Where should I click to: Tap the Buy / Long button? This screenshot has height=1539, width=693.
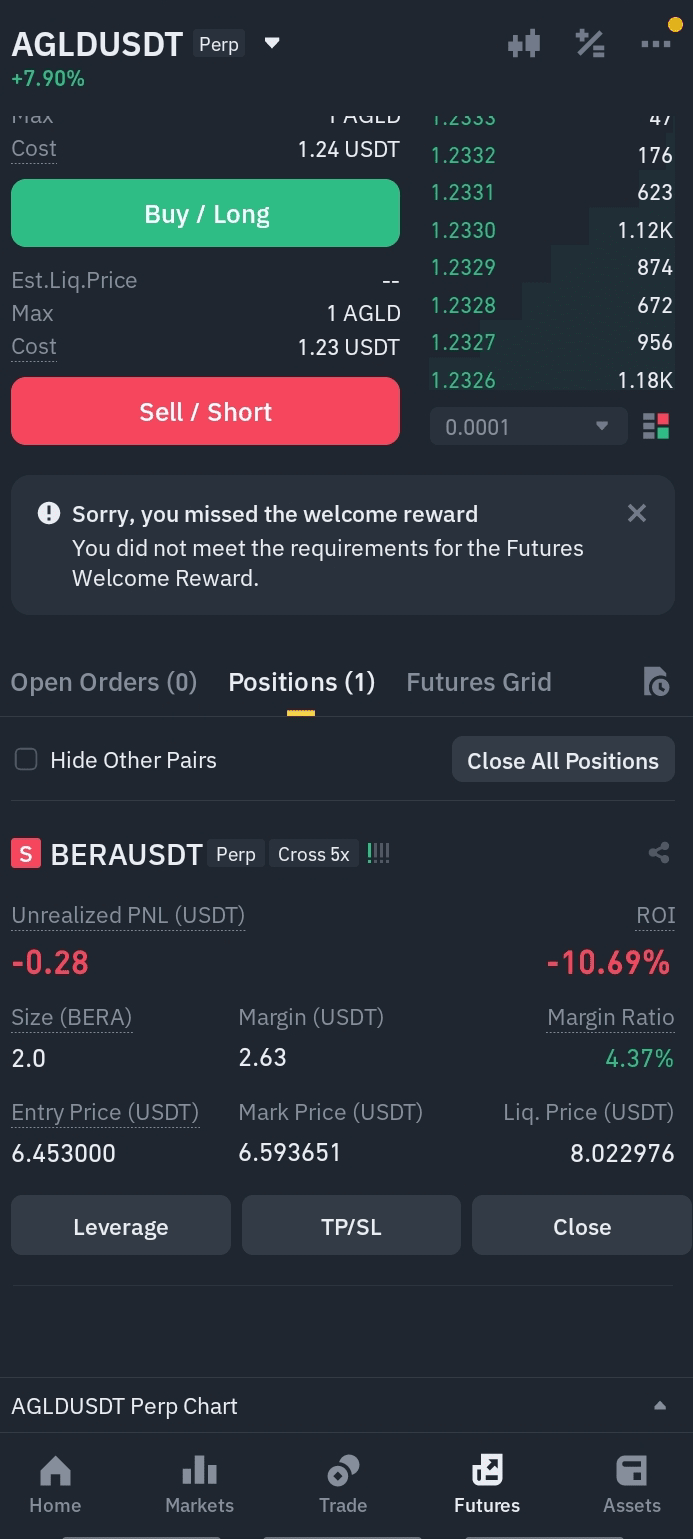pos(205,213)
